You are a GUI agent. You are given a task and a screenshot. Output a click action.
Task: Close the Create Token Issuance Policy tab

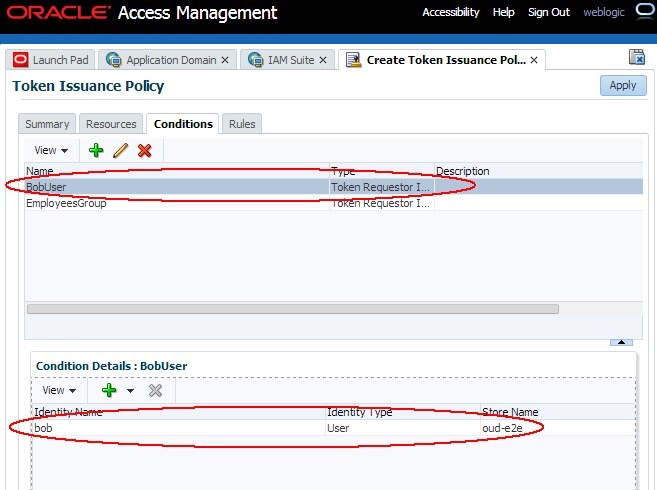click(534, 60)
